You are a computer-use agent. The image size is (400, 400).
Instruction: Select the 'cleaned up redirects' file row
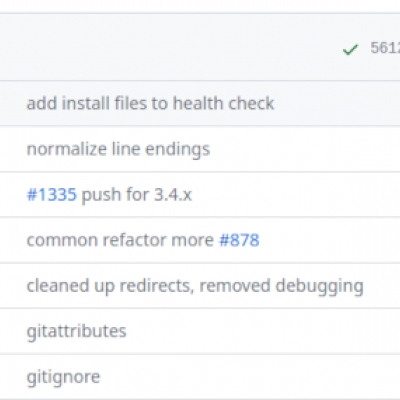200,286
